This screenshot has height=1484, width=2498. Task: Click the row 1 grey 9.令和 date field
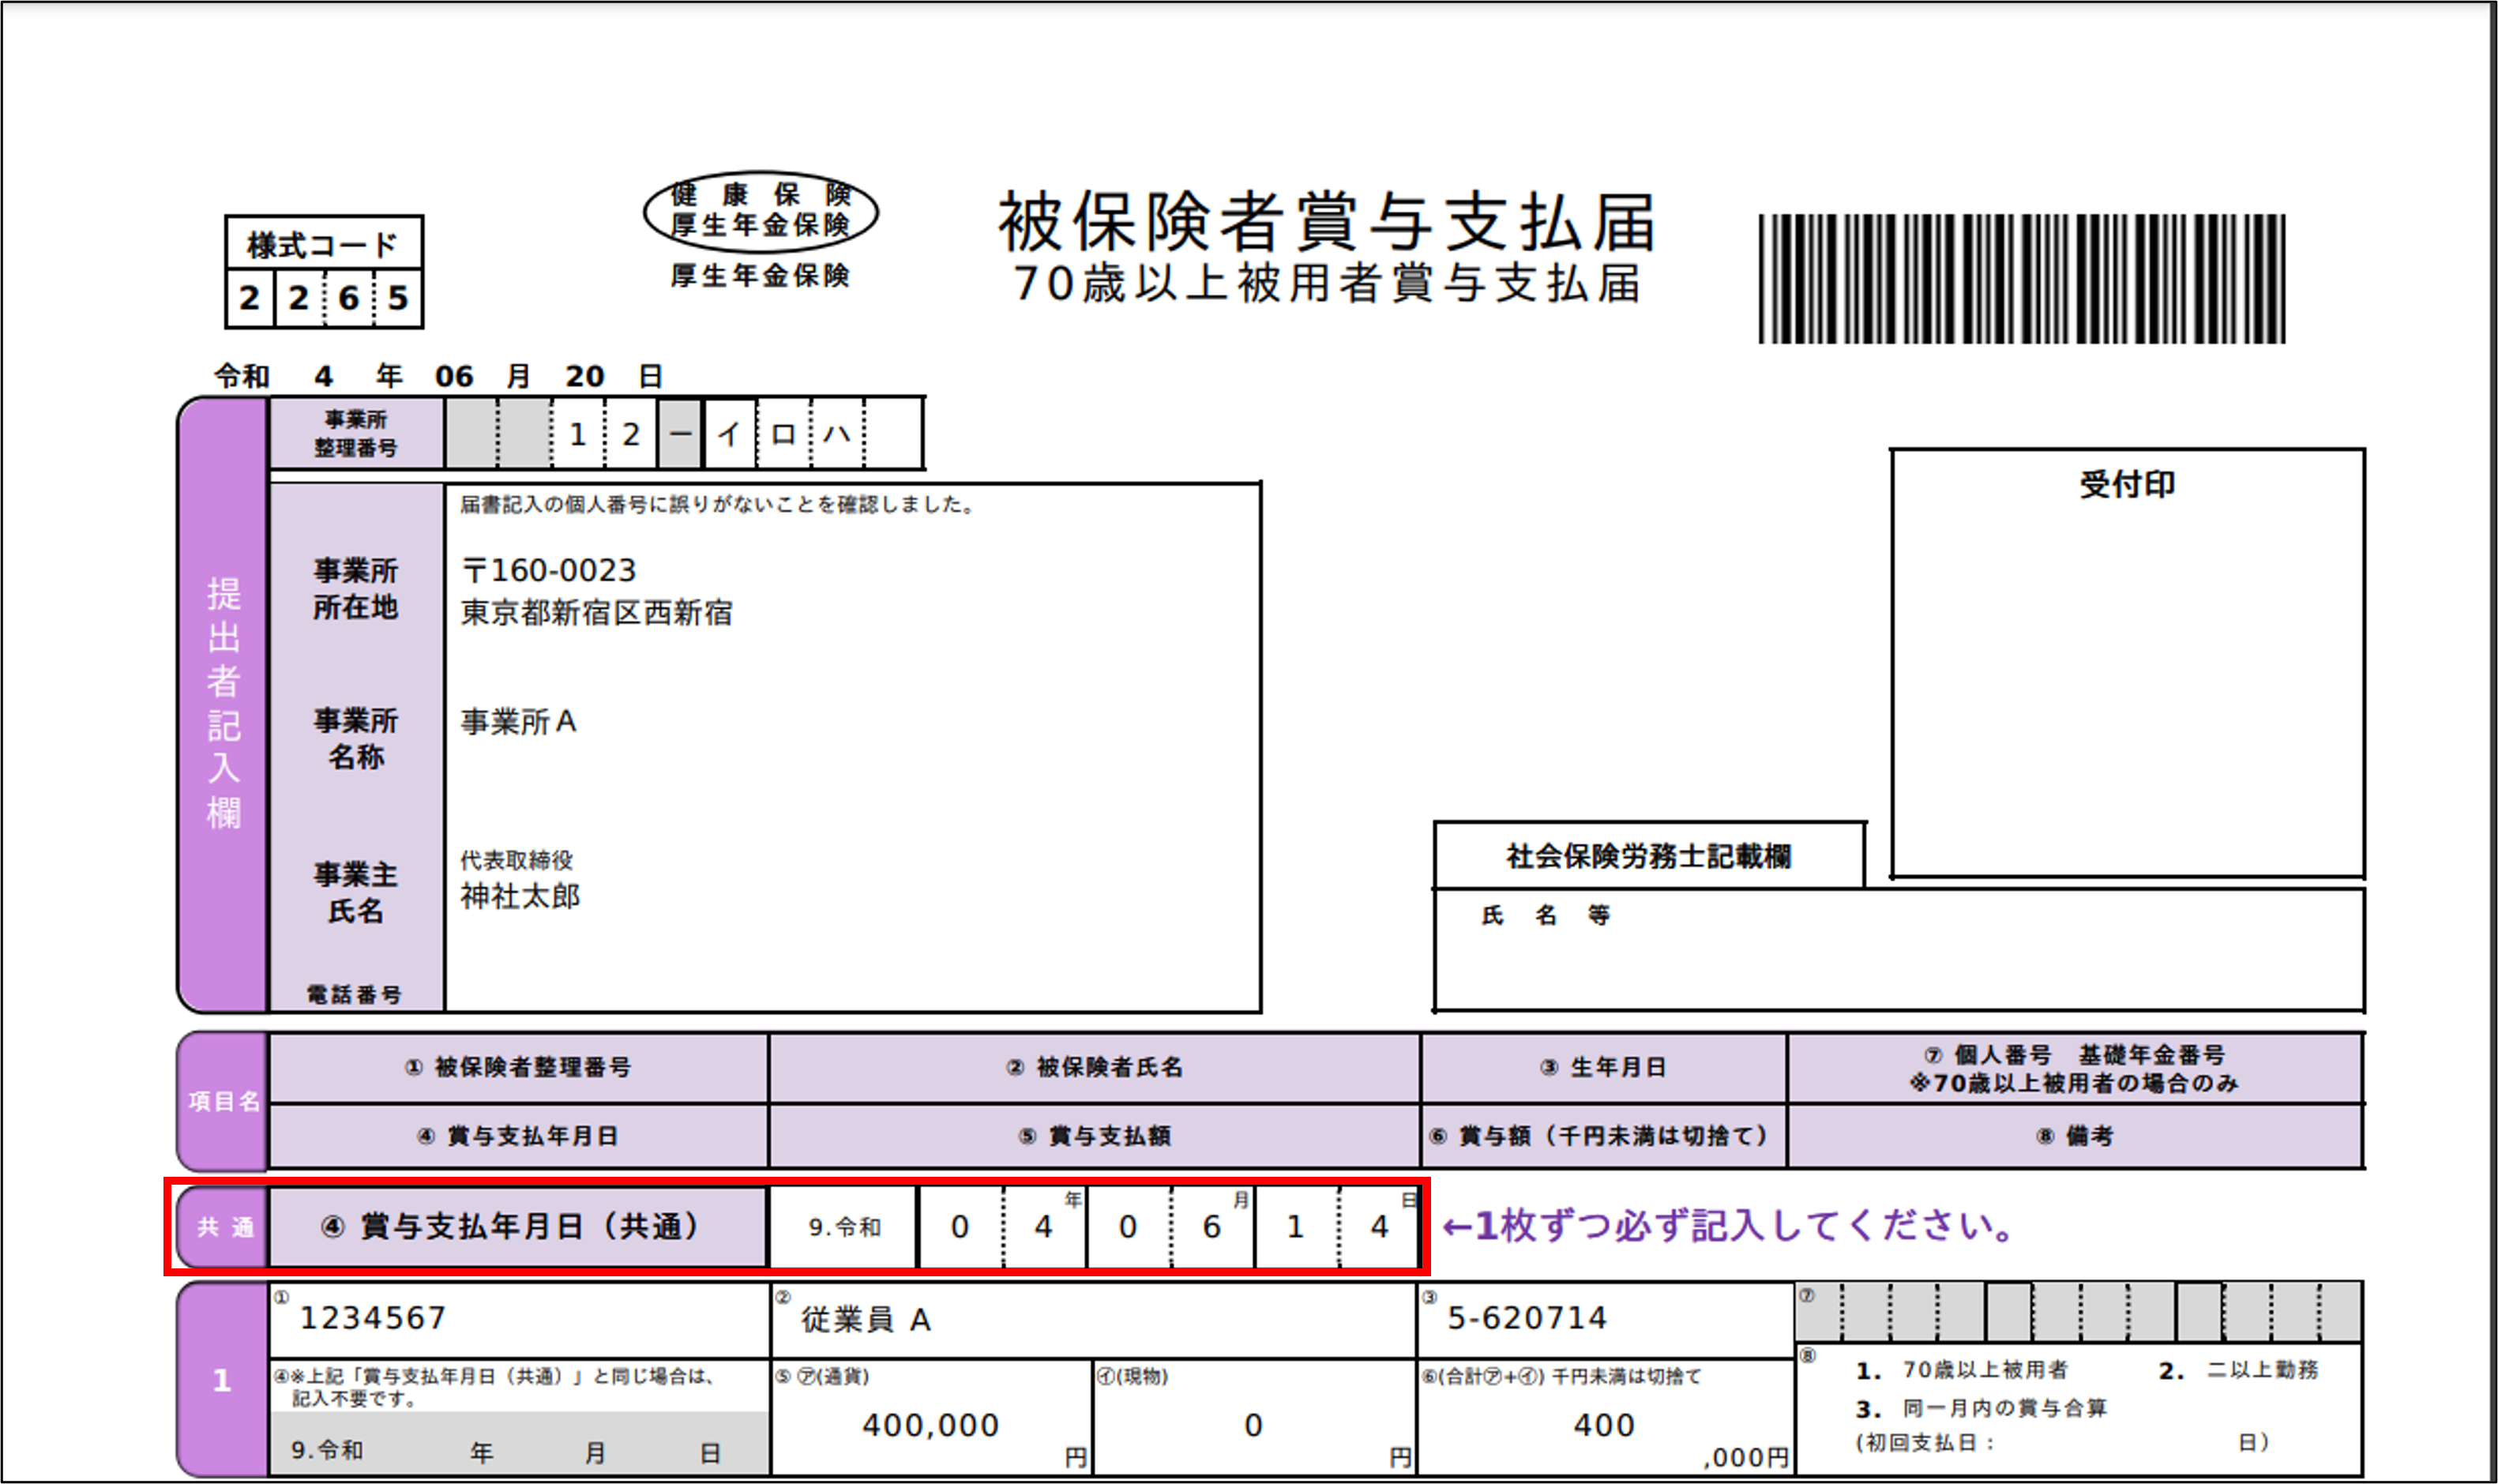(x=519, y=1444)
